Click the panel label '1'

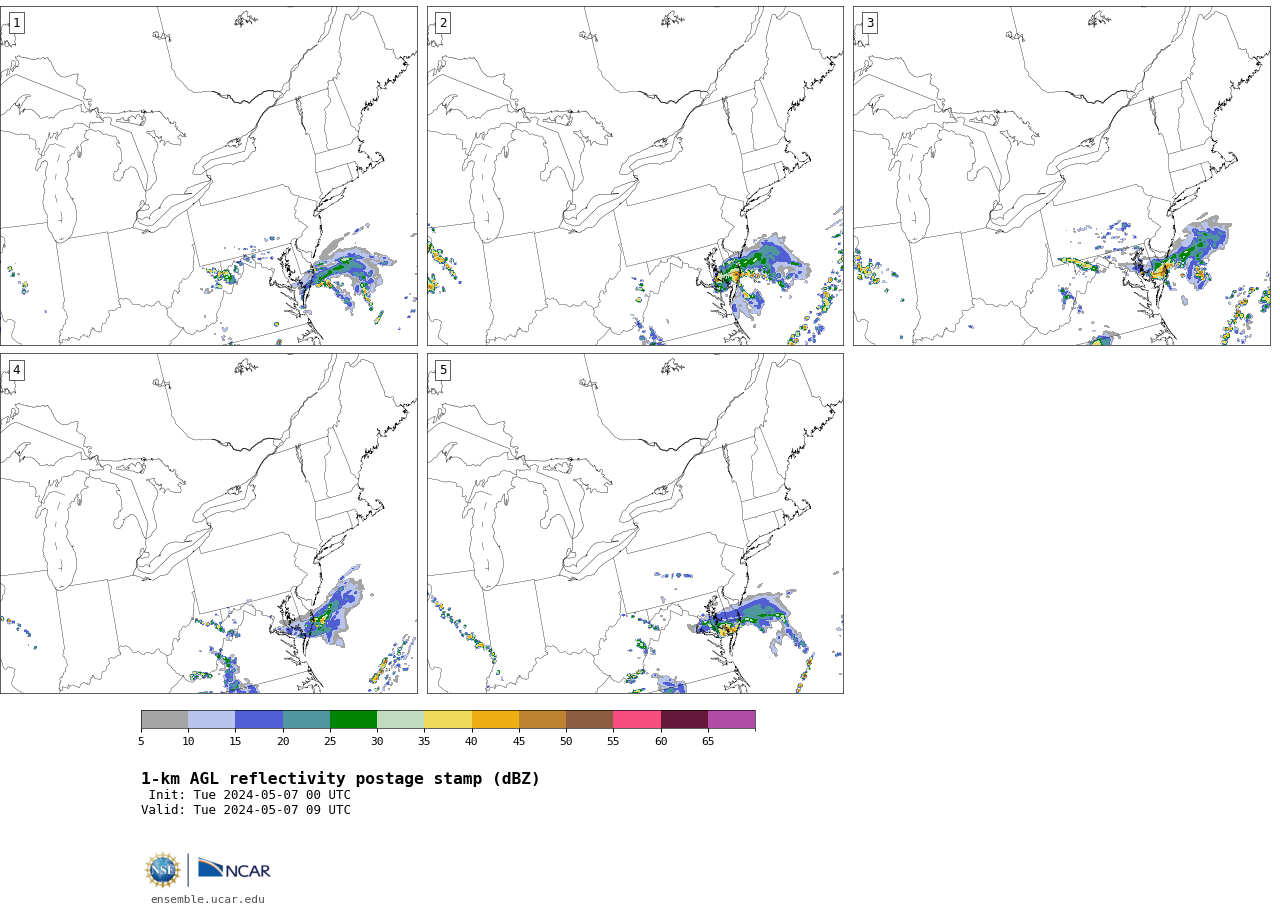click(x=16, y=23)
